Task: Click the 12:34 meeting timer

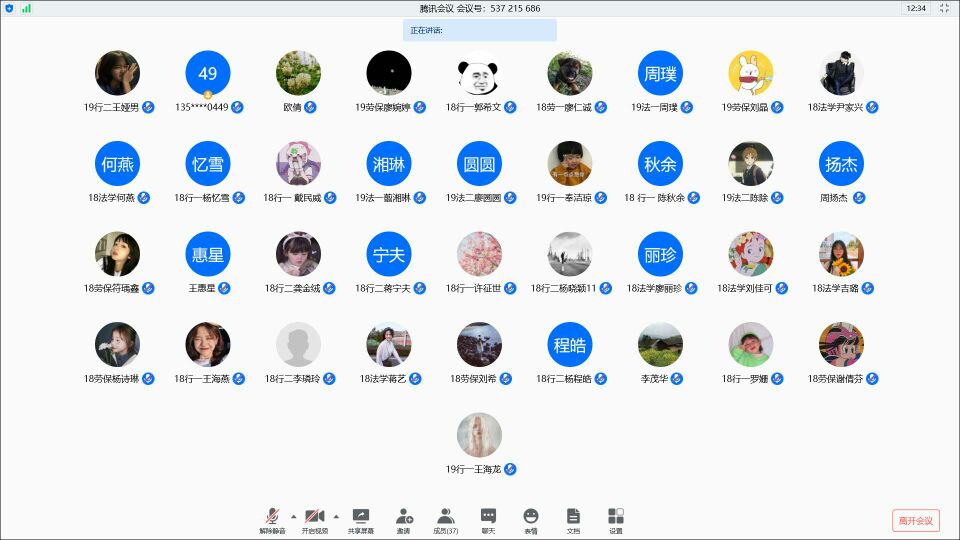Action: (914, 8)
